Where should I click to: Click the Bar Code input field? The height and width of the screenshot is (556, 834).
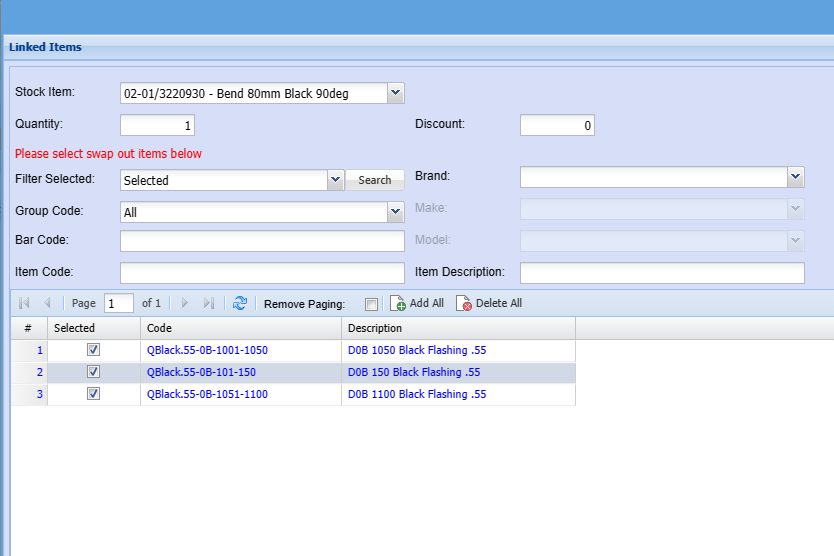click(262, 241)
